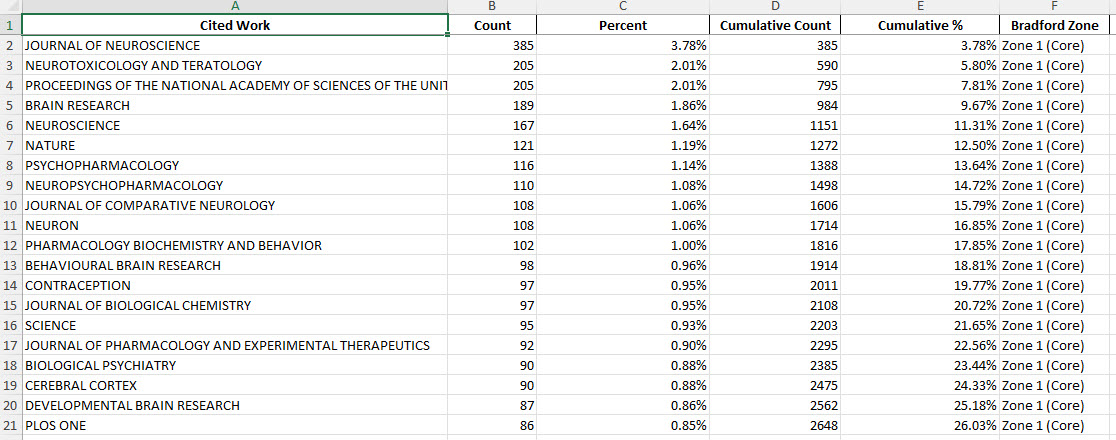Select the JOURNAL OF NEUROSCIENCE cell
Image resolution: width=1116 pixels, height=440 pixels.
tap(235, 46)
